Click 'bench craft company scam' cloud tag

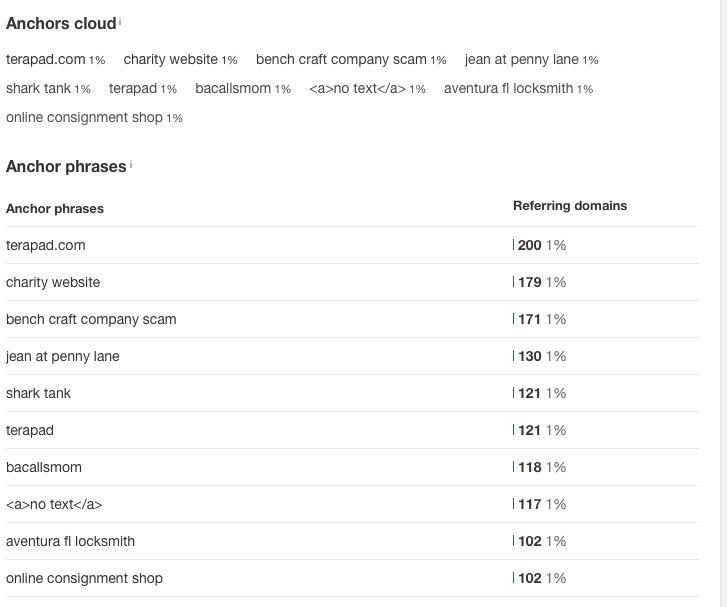pyautogui.click(x=341, y=59)
